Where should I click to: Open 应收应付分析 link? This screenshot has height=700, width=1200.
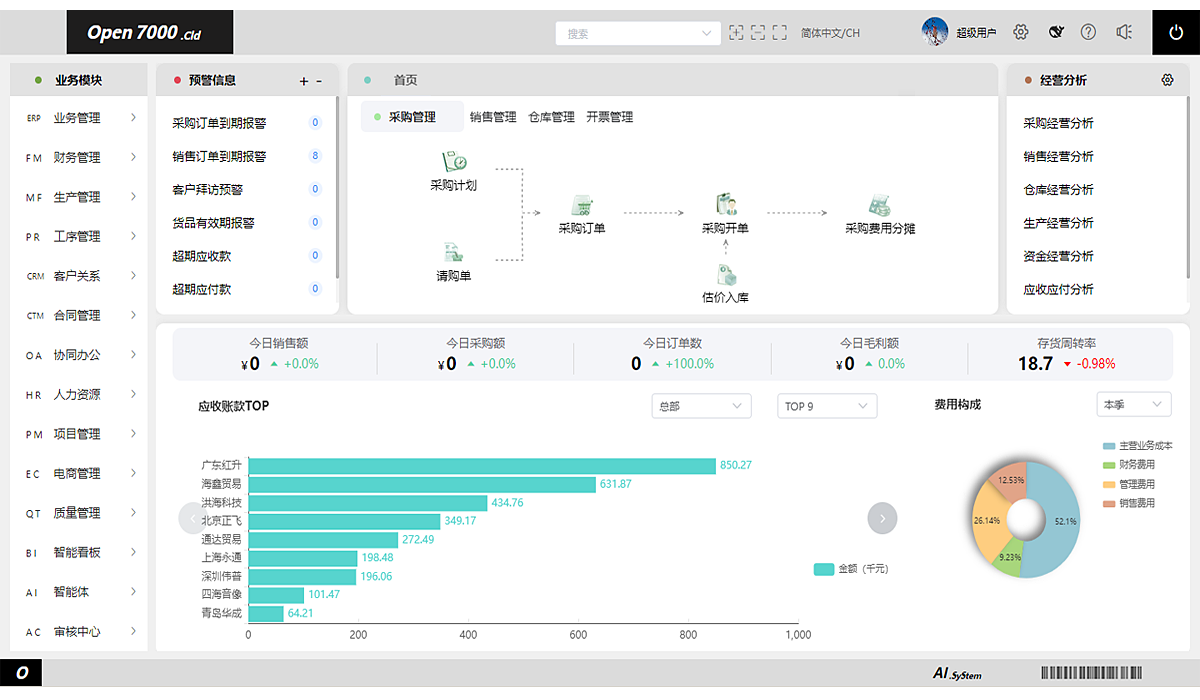pos(1058,289)
